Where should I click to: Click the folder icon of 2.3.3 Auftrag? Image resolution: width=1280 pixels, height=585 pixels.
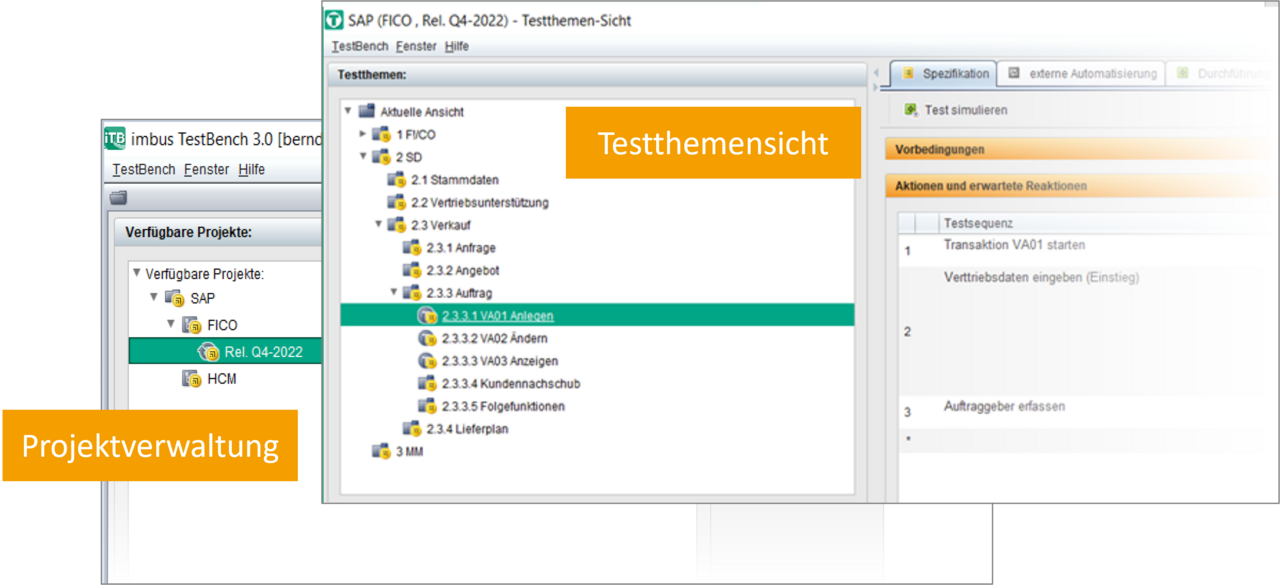click(412, 293)
